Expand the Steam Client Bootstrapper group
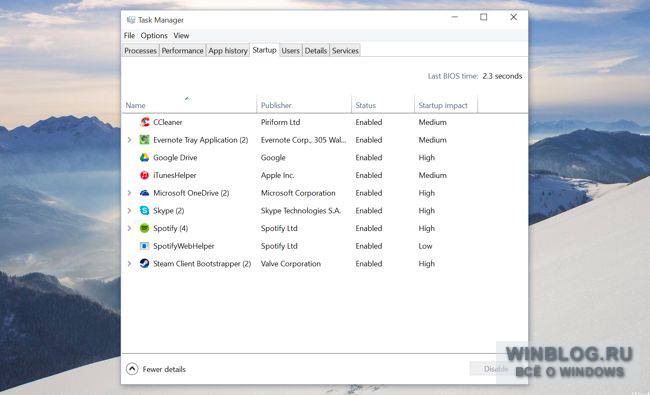 129,263
